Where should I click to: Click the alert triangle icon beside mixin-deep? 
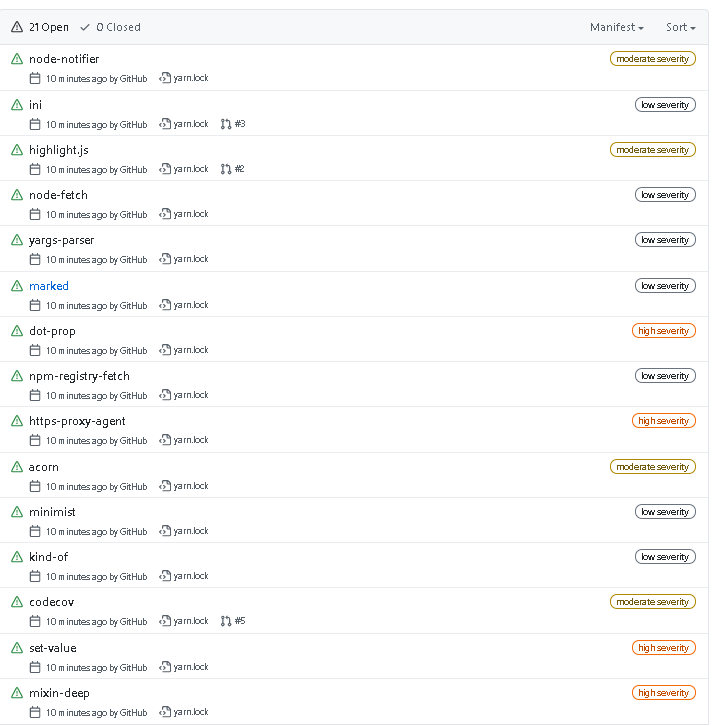coord(17,693)
